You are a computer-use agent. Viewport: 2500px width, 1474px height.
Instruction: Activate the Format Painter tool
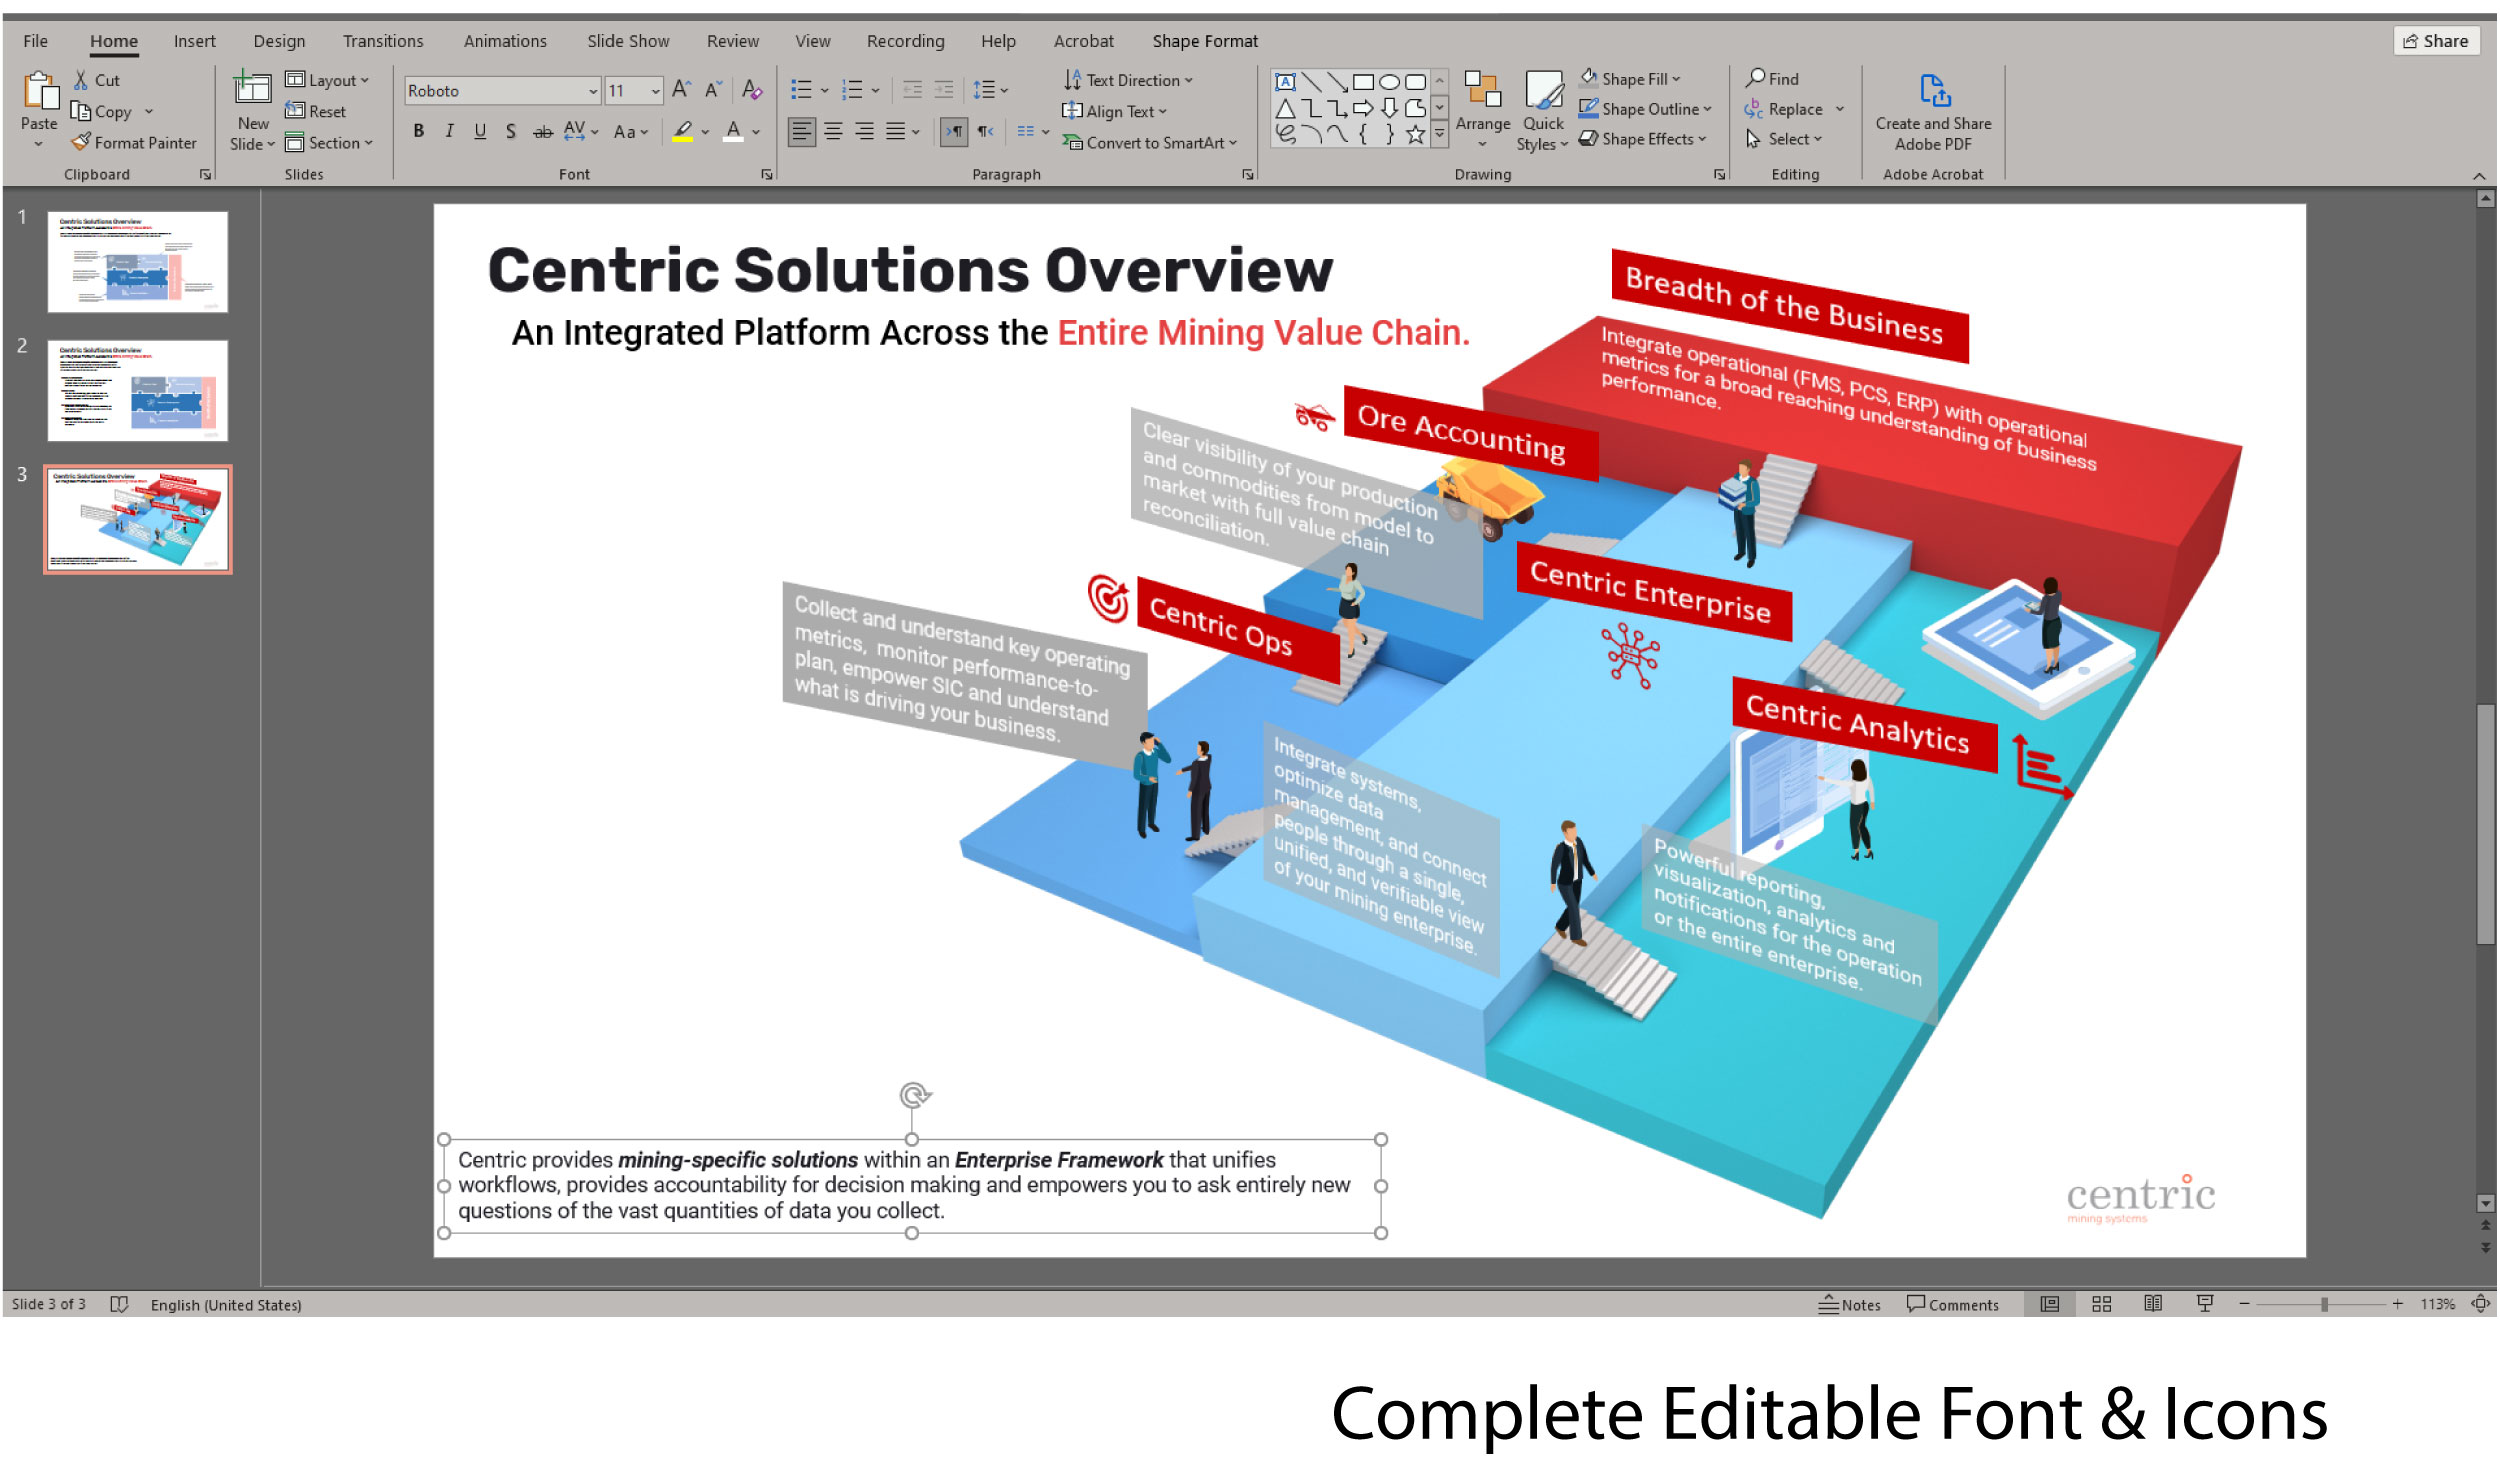(133, 143)
